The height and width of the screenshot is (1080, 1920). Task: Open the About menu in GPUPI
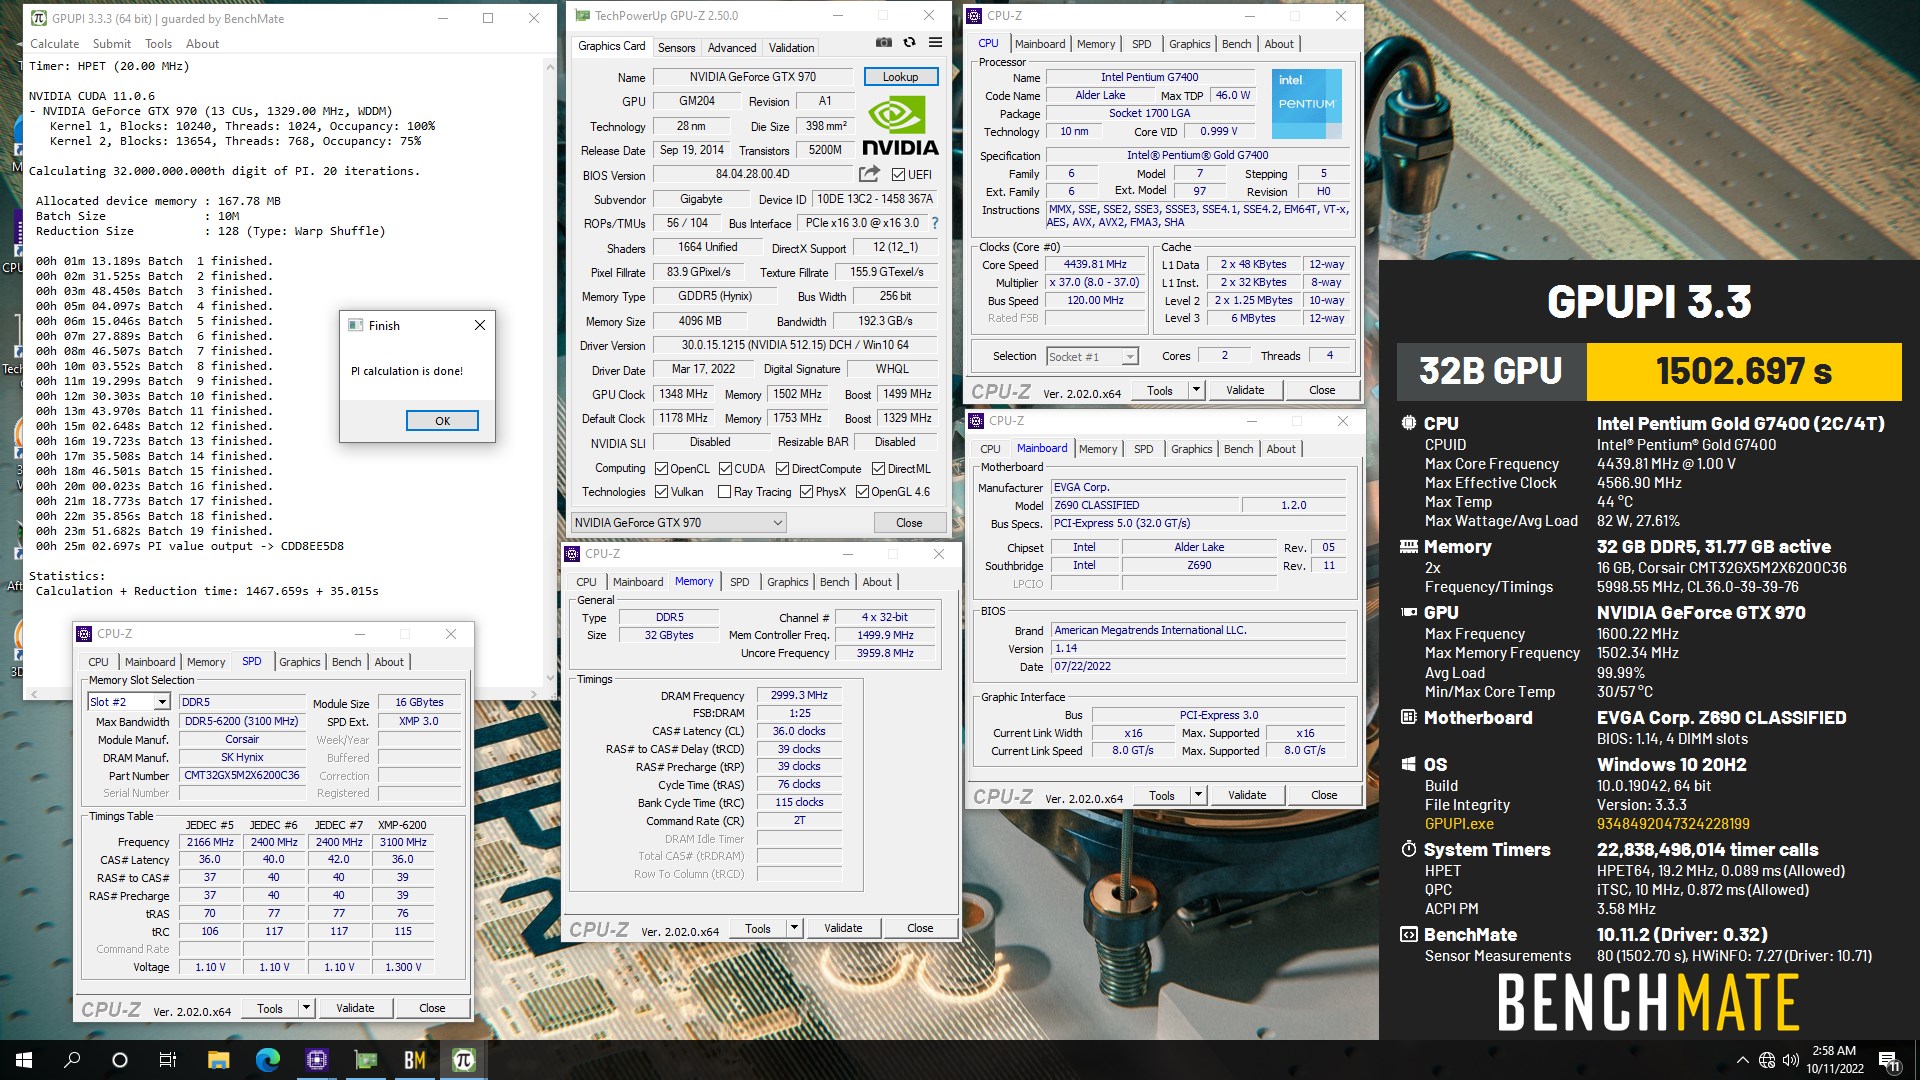coord(202,44)
